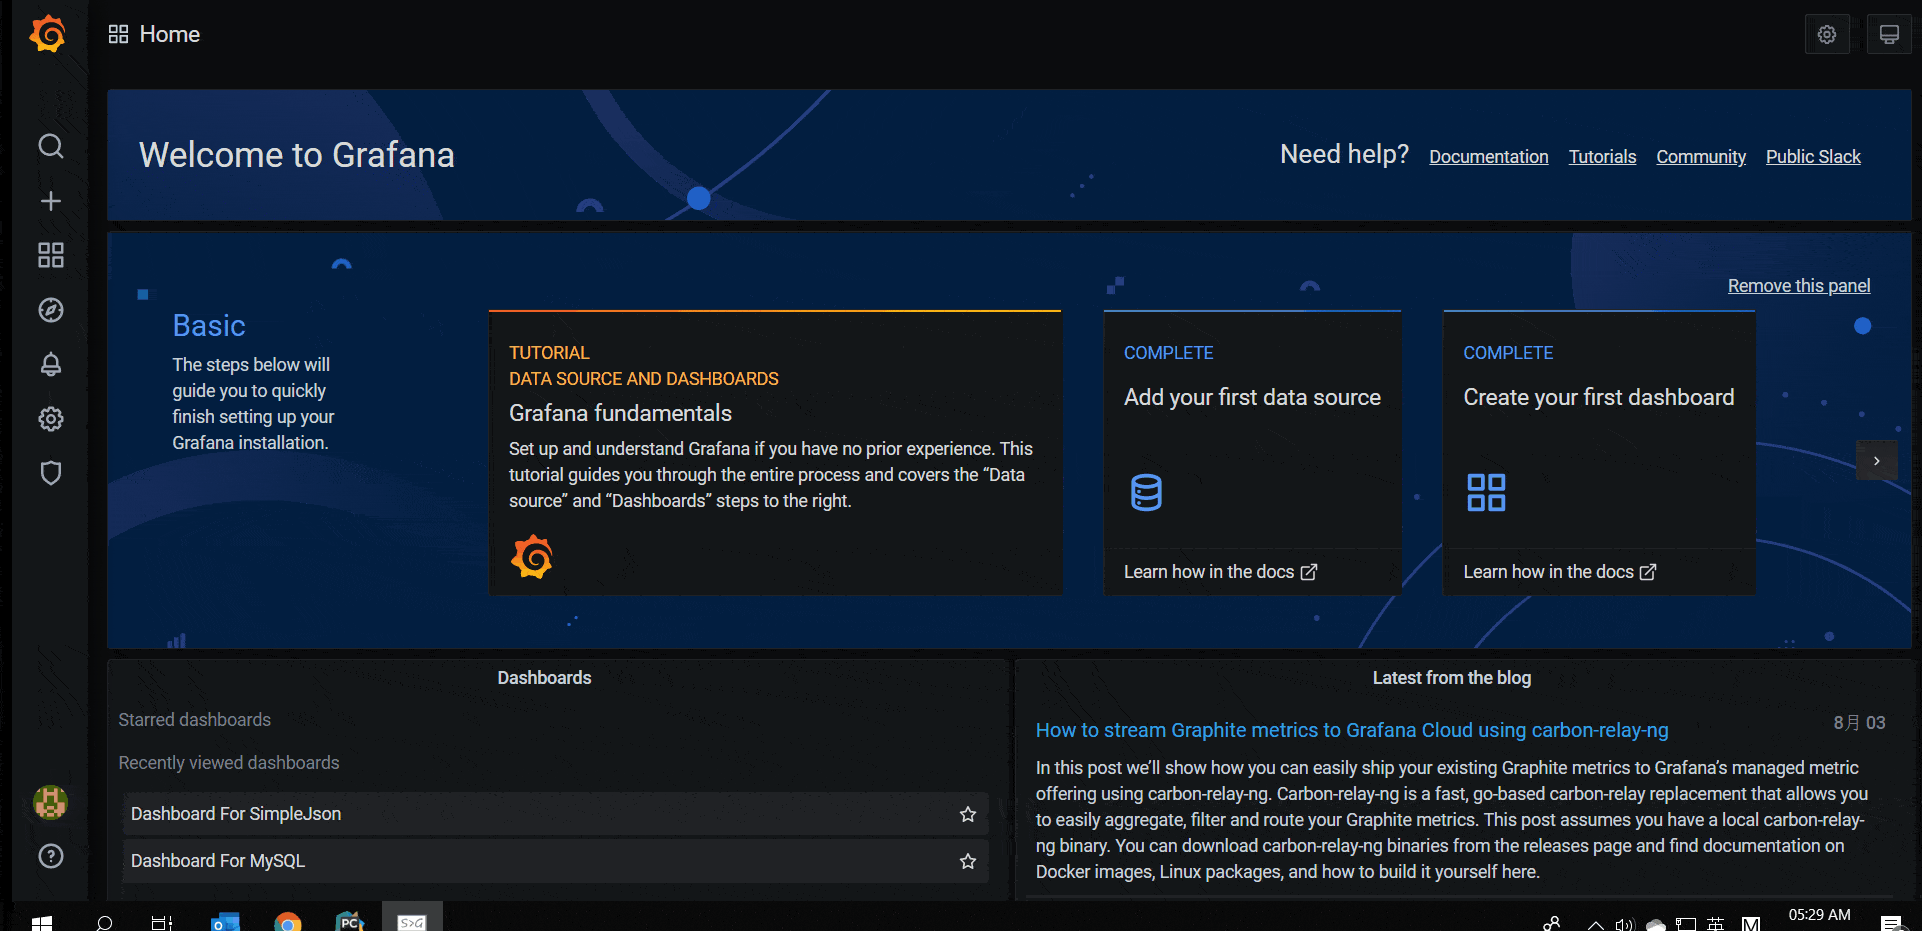Open the carbon-relay-ng blog post

1352,730
